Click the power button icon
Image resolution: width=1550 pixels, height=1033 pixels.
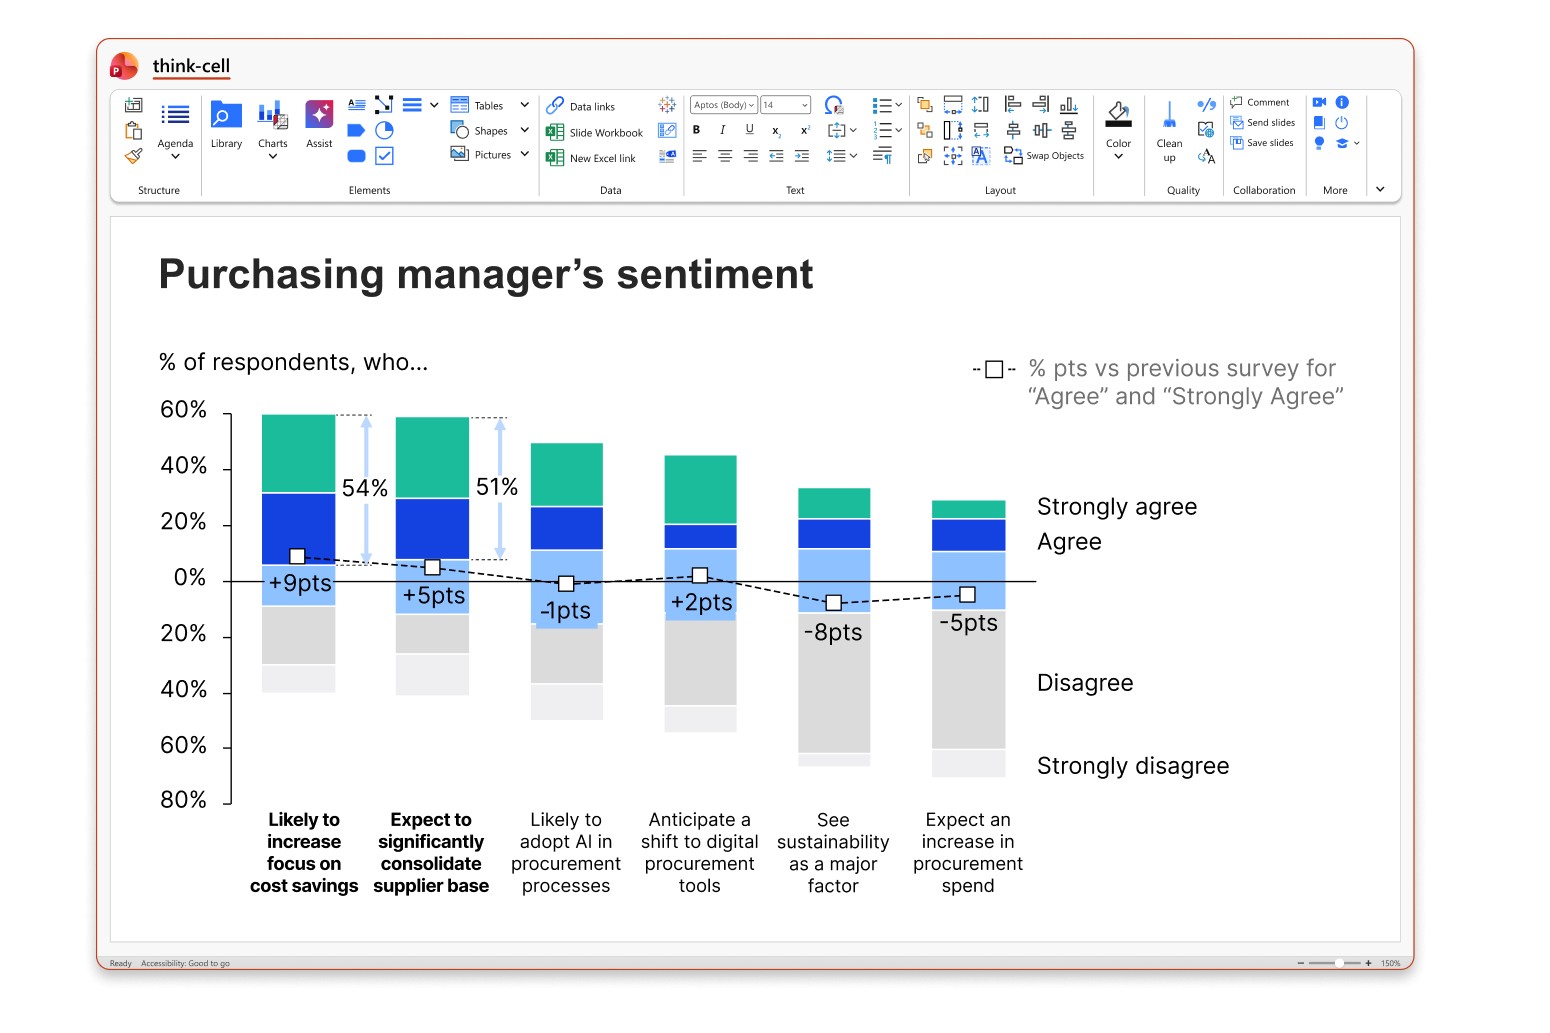pyautogui.click(x=1342, y=123)
